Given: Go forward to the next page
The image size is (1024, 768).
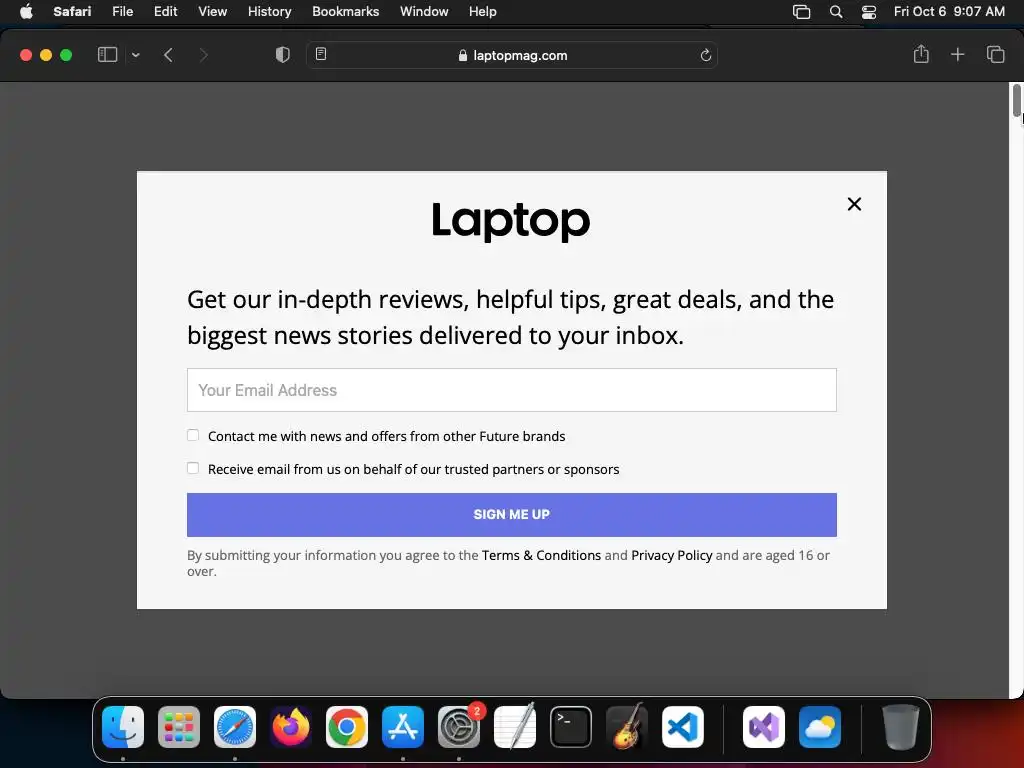Looking at the screenshot, I should 204,55.
